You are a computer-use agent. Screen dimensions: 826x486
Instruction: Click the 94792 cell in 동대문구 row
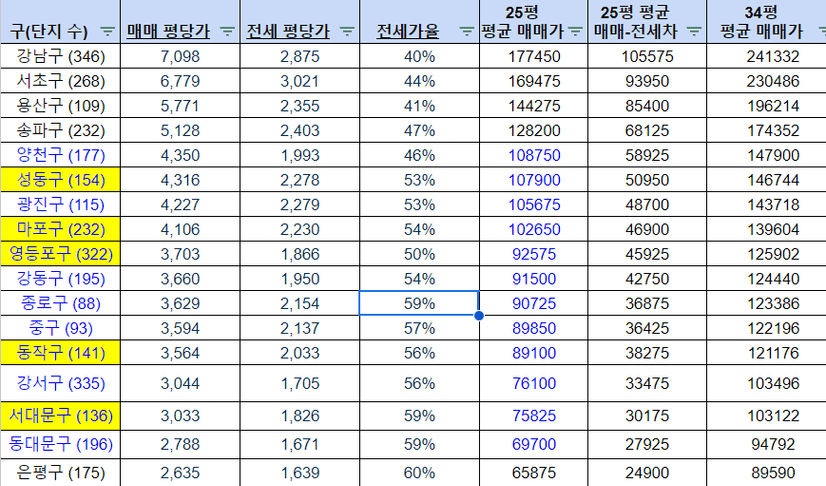[766, 444]
